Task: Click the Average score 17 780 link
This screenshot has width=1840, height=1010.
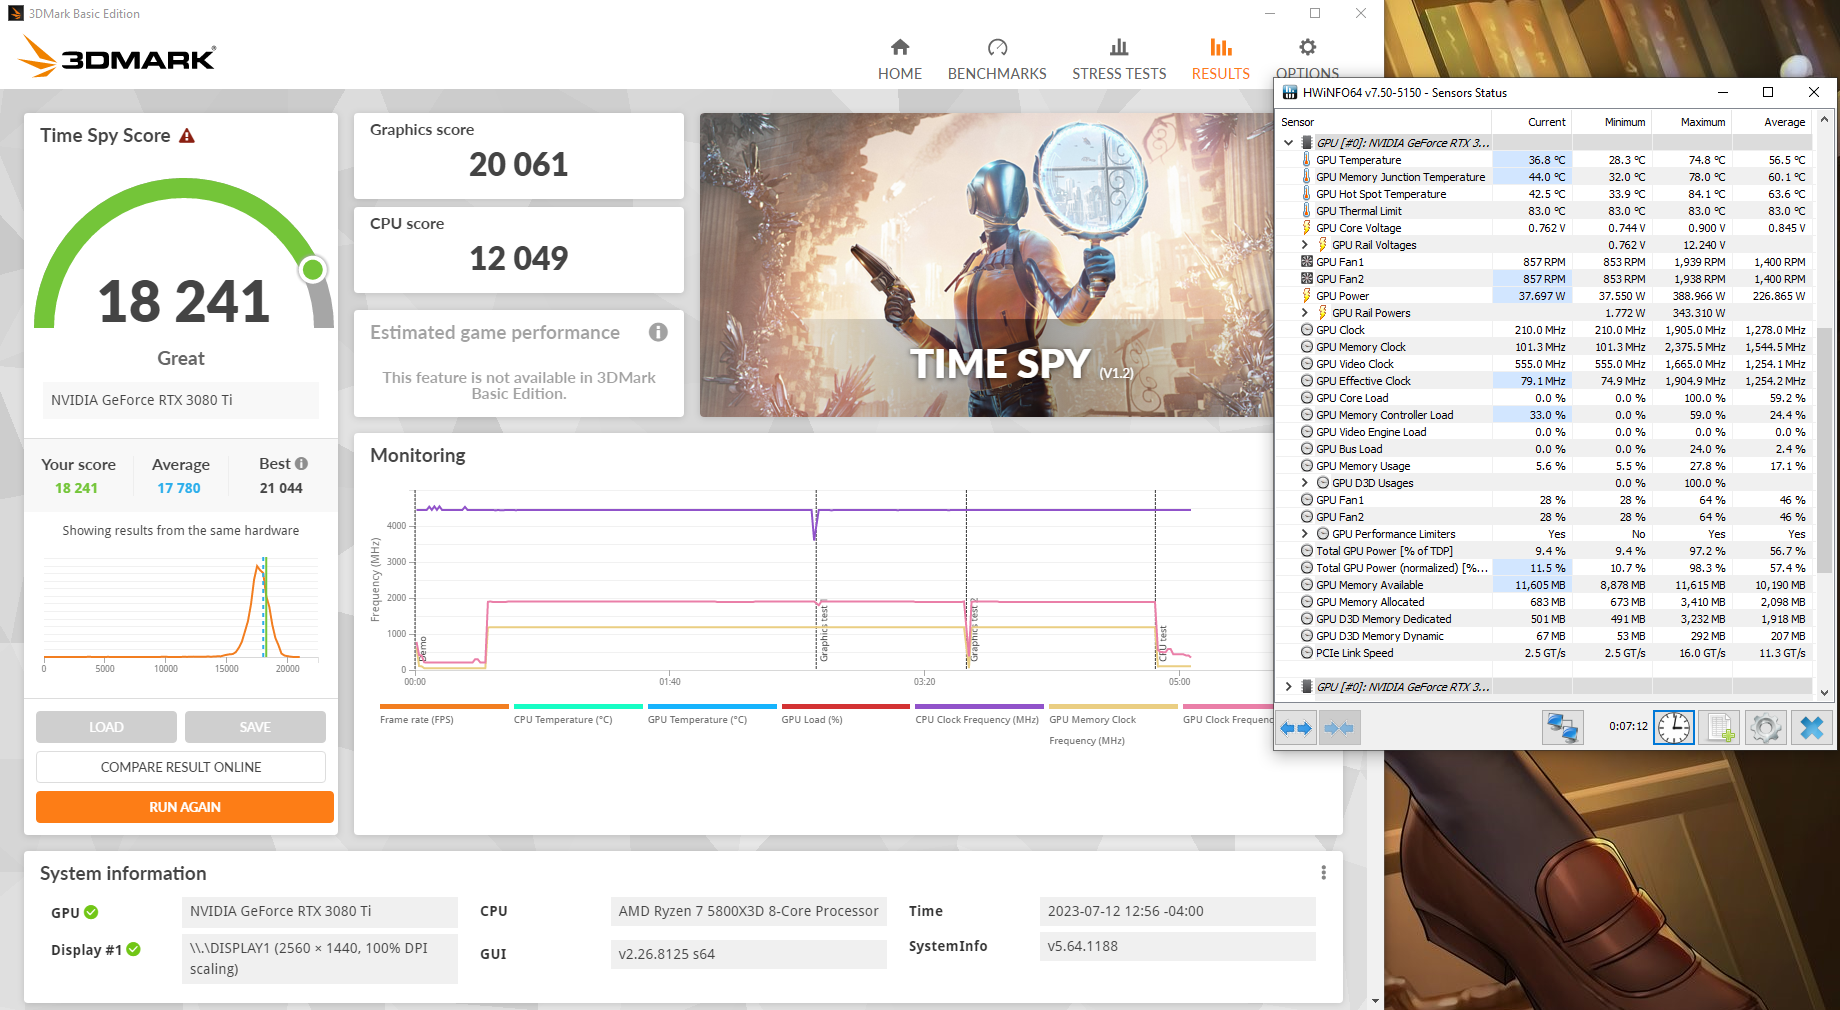Action: click(x=179, y=488)
